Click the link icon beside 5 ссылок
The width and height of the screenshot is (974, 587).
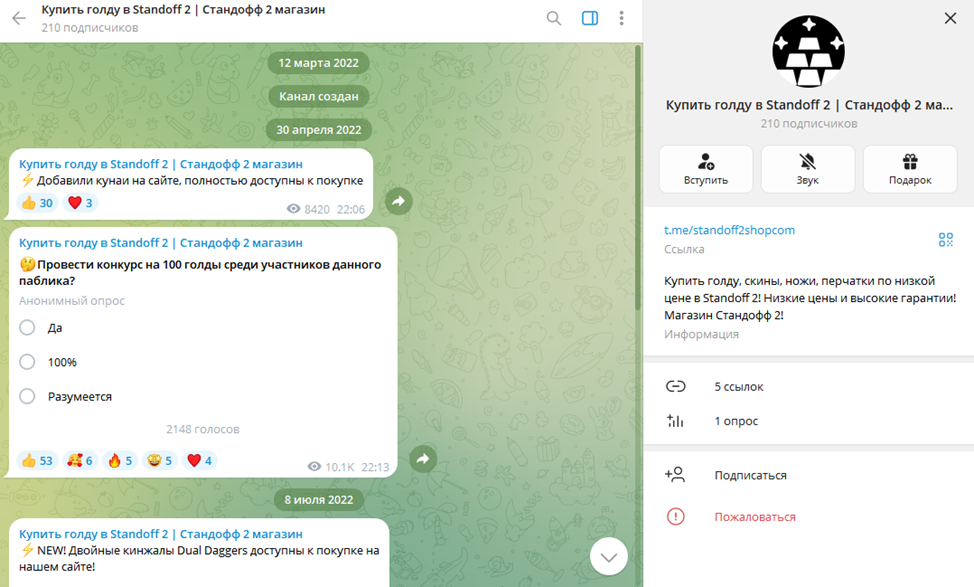tap(675, 386)
